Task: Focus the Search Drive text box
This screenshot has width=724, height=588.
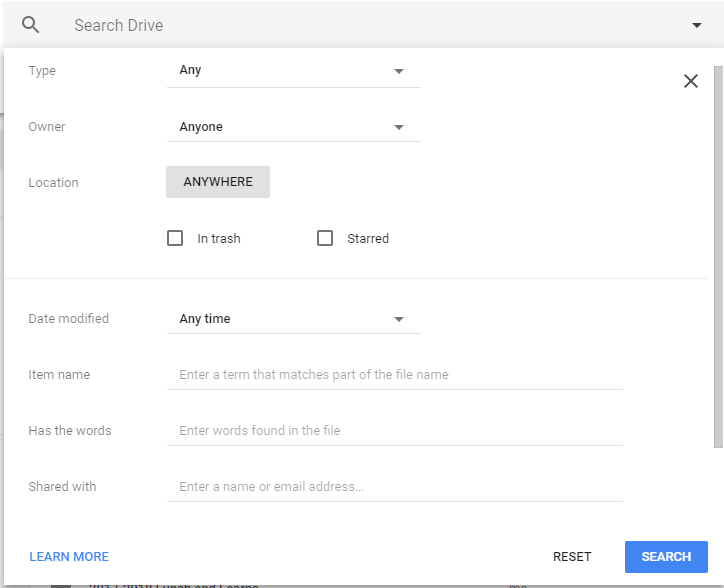Action: [370, 25]
